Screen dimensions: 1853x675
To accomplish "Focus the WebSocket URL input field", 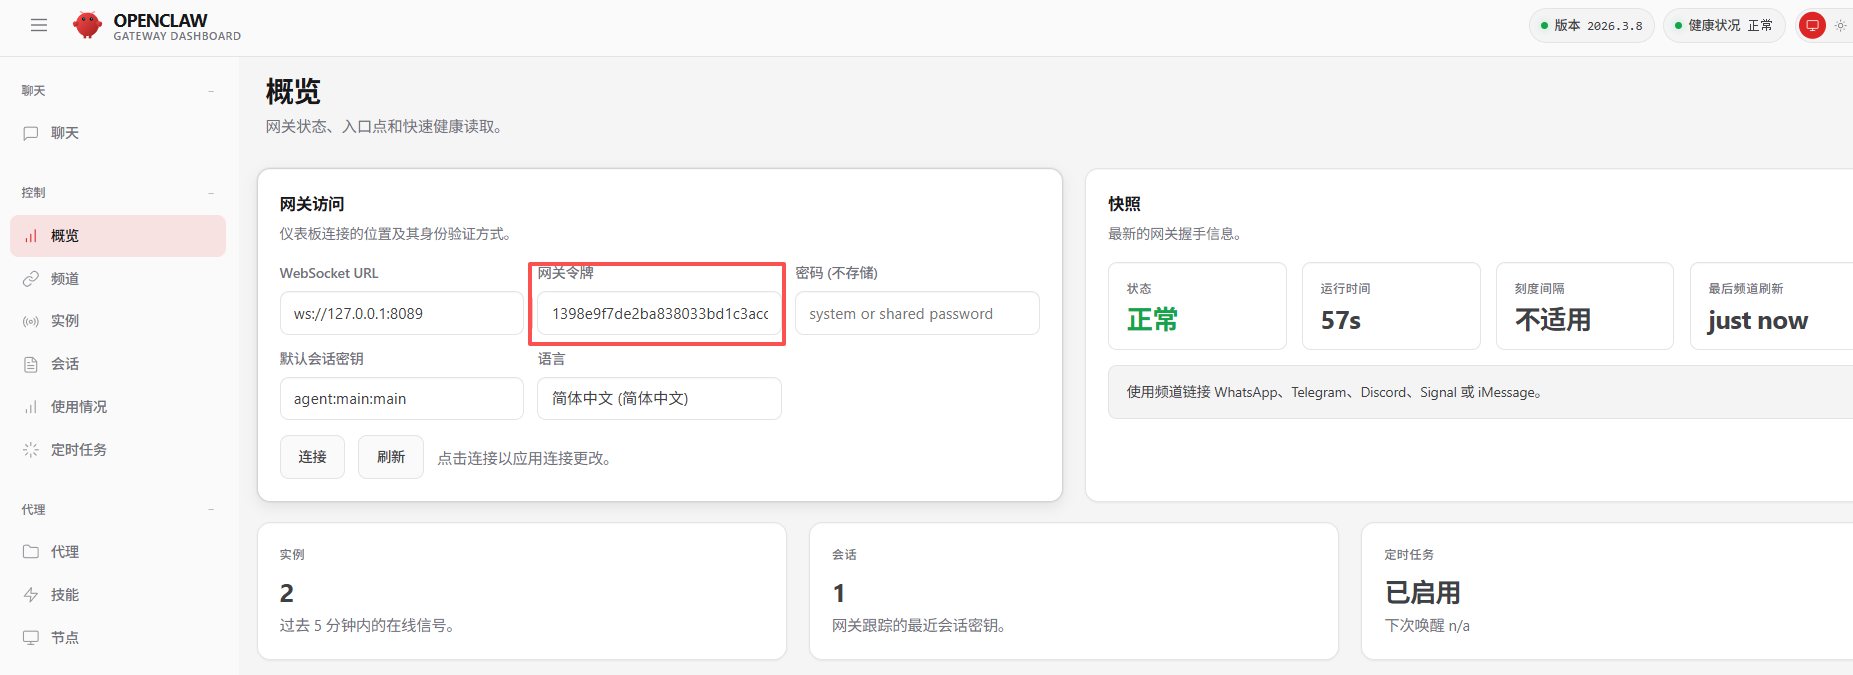I will pos(401,314).
